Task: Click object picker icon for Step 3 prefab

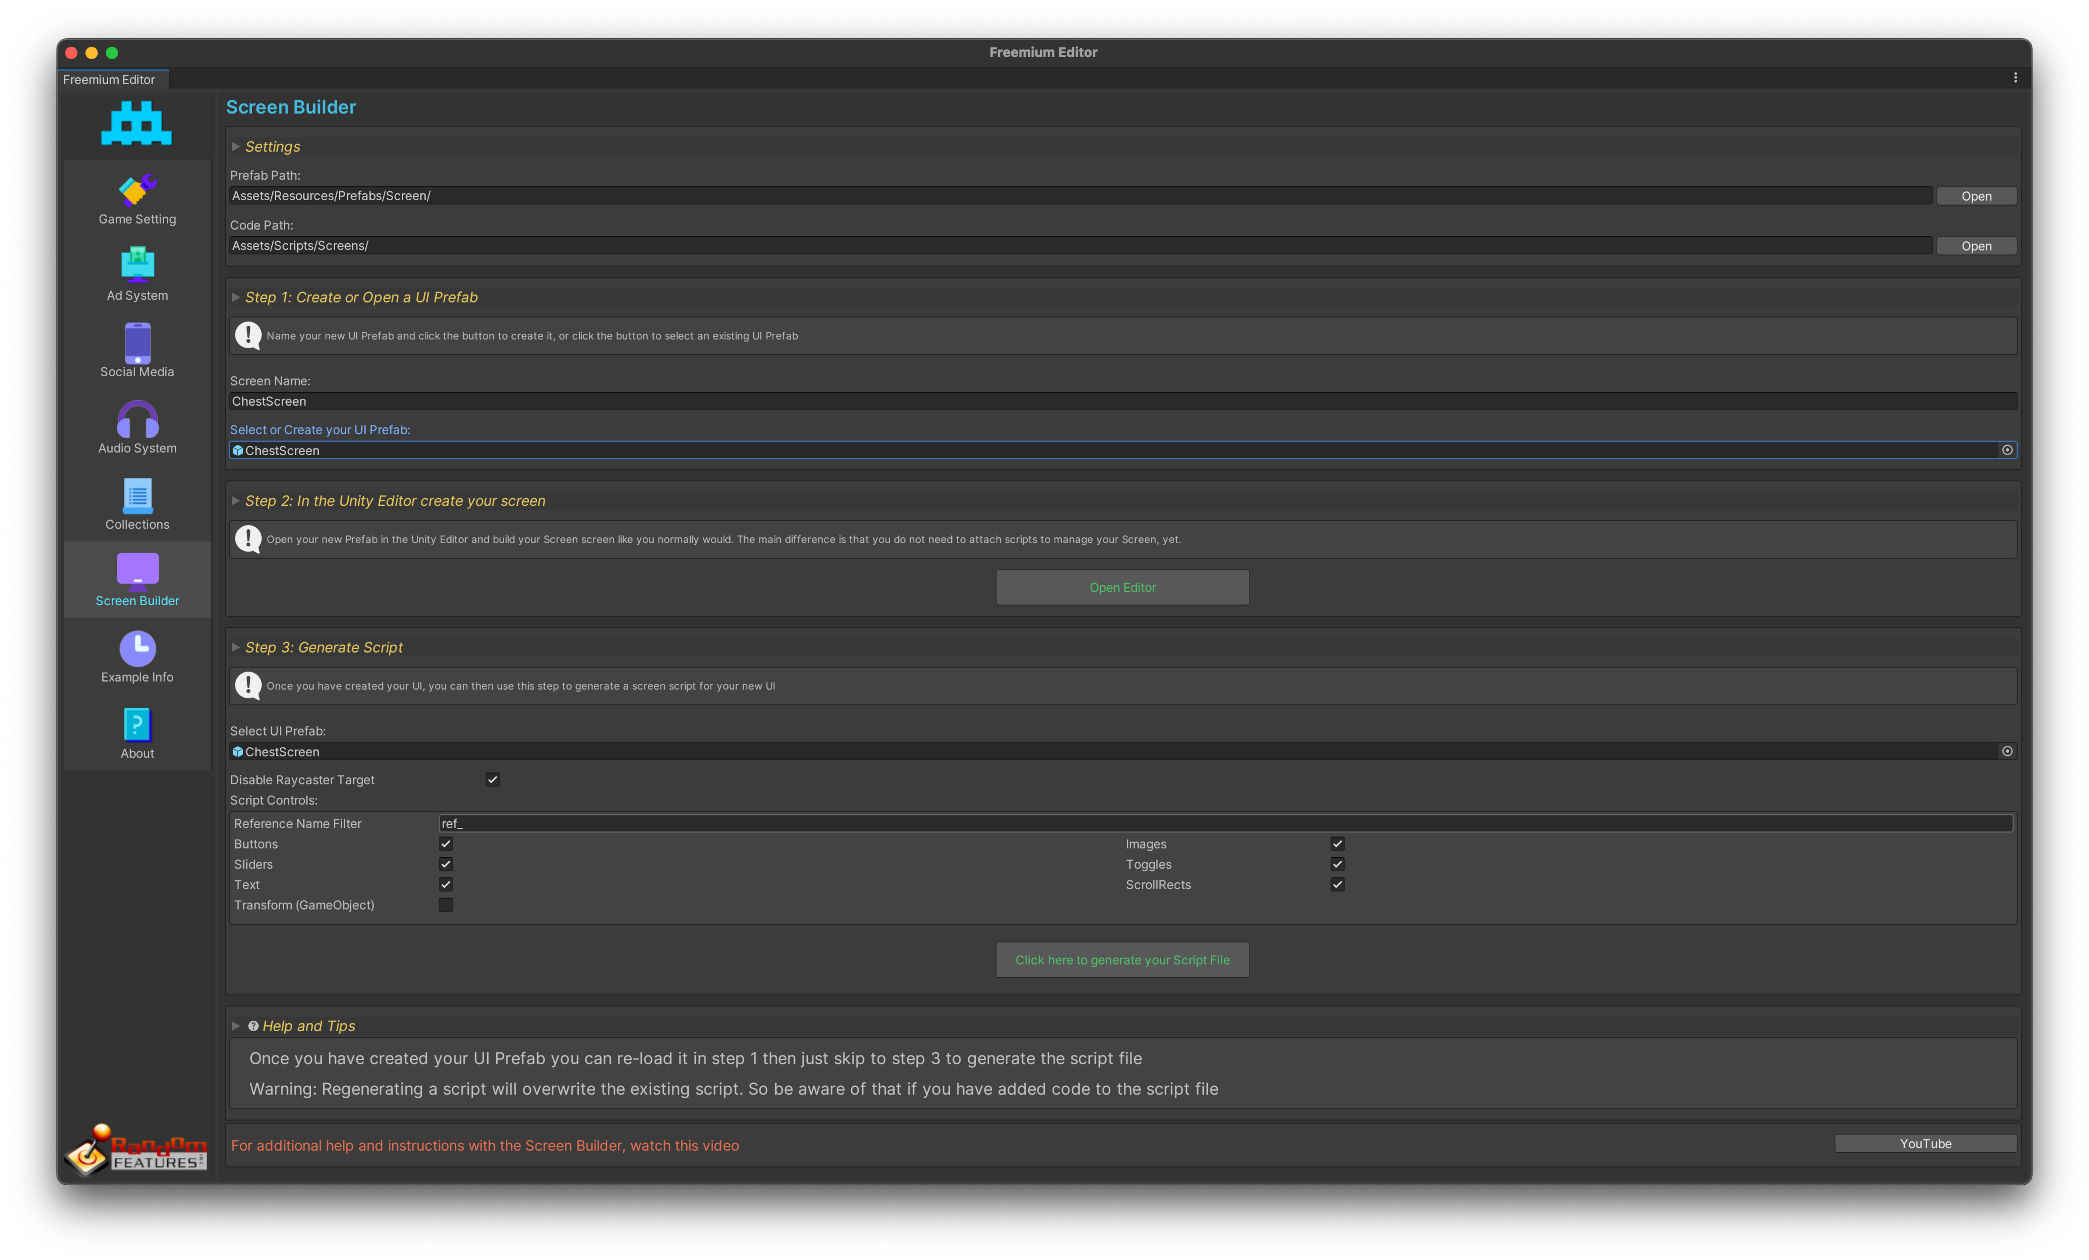Action: click(2006, 751)
